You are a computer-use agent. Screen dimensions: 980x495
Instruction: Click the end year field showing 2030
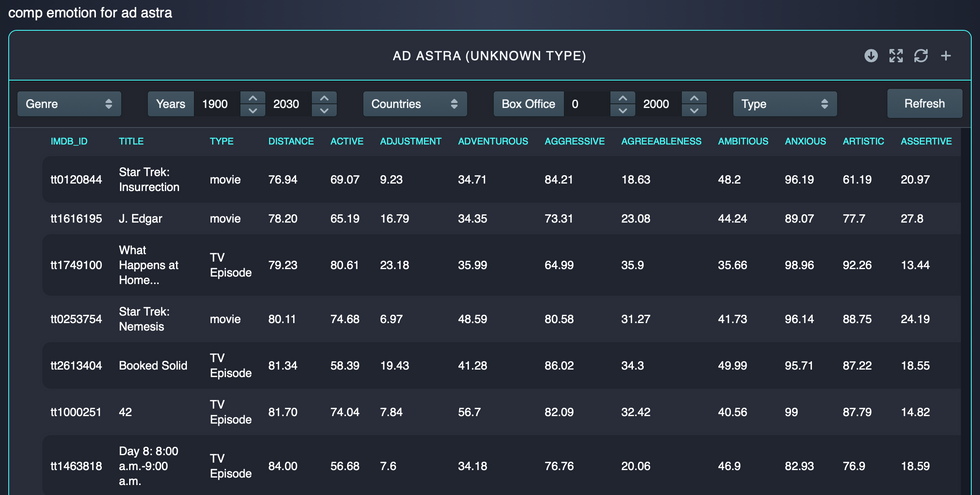pyautogui.click(x=288, y=104)
